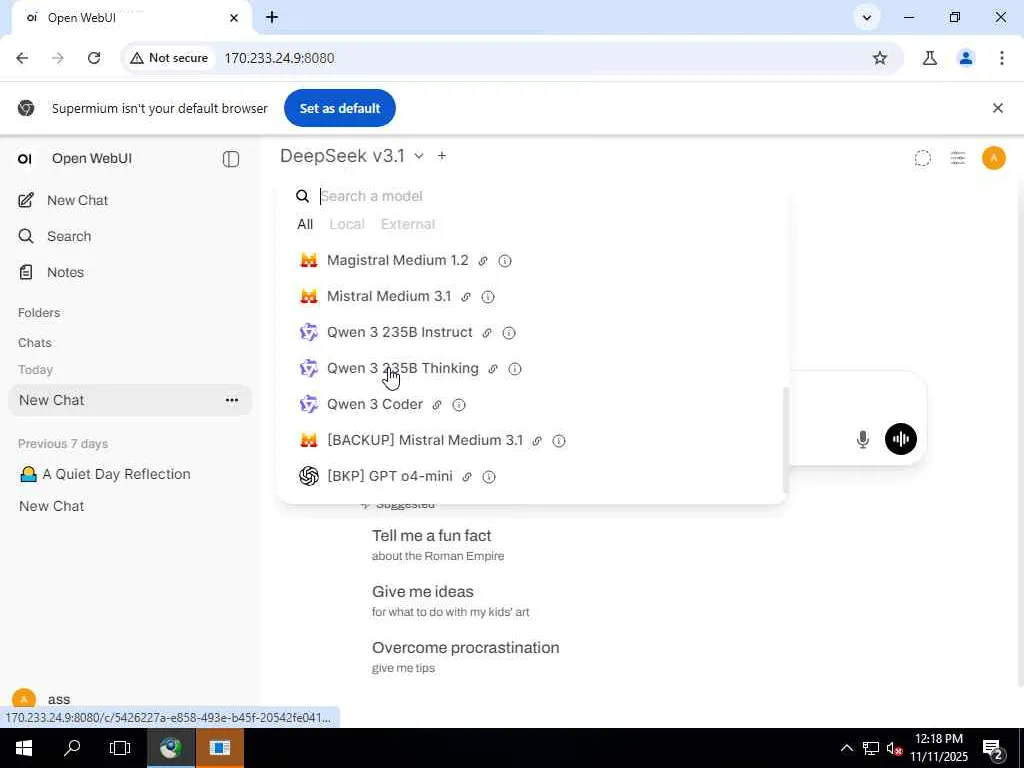Screen dimensions: 1024x768
Task: Open a new browser tab
Action: click(272, 18)
